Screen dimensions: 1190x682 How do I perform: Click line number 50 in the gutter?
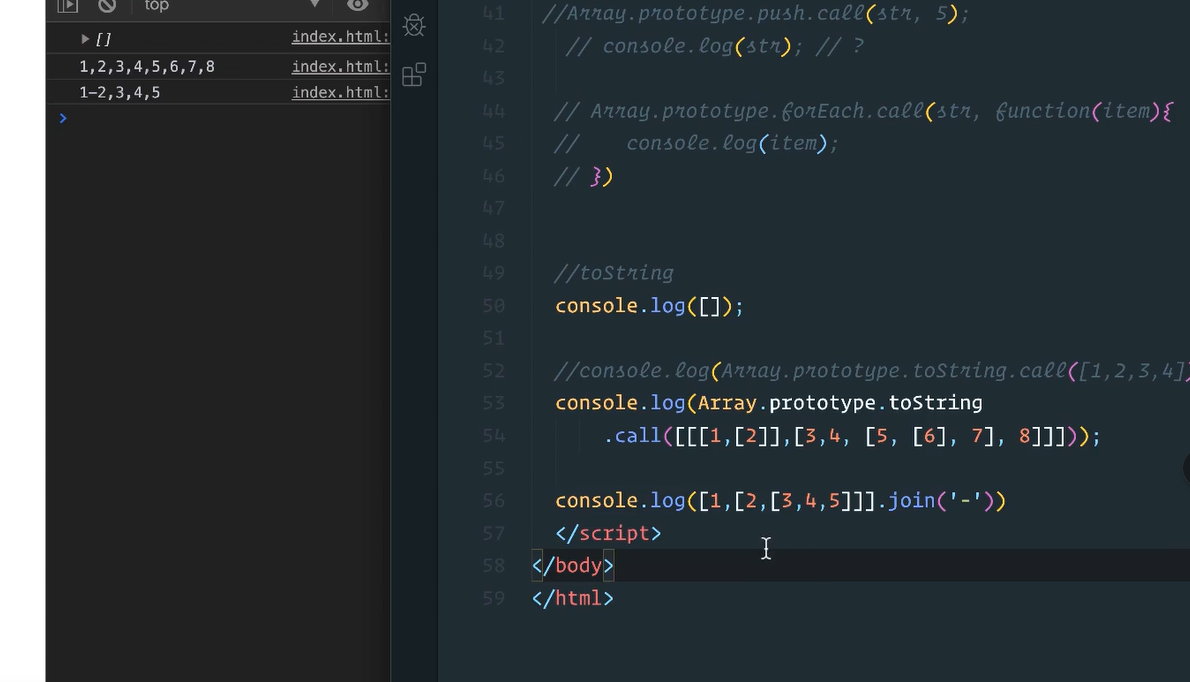[x=493, y=306]
